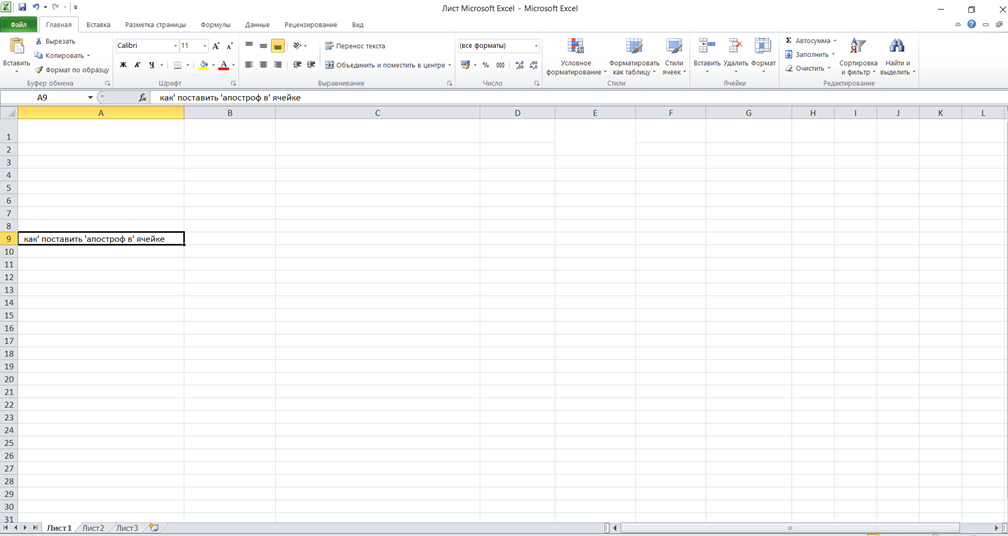1008x536 pixels.
Task: Click the percent style number format icon
Action: point(486,65)
